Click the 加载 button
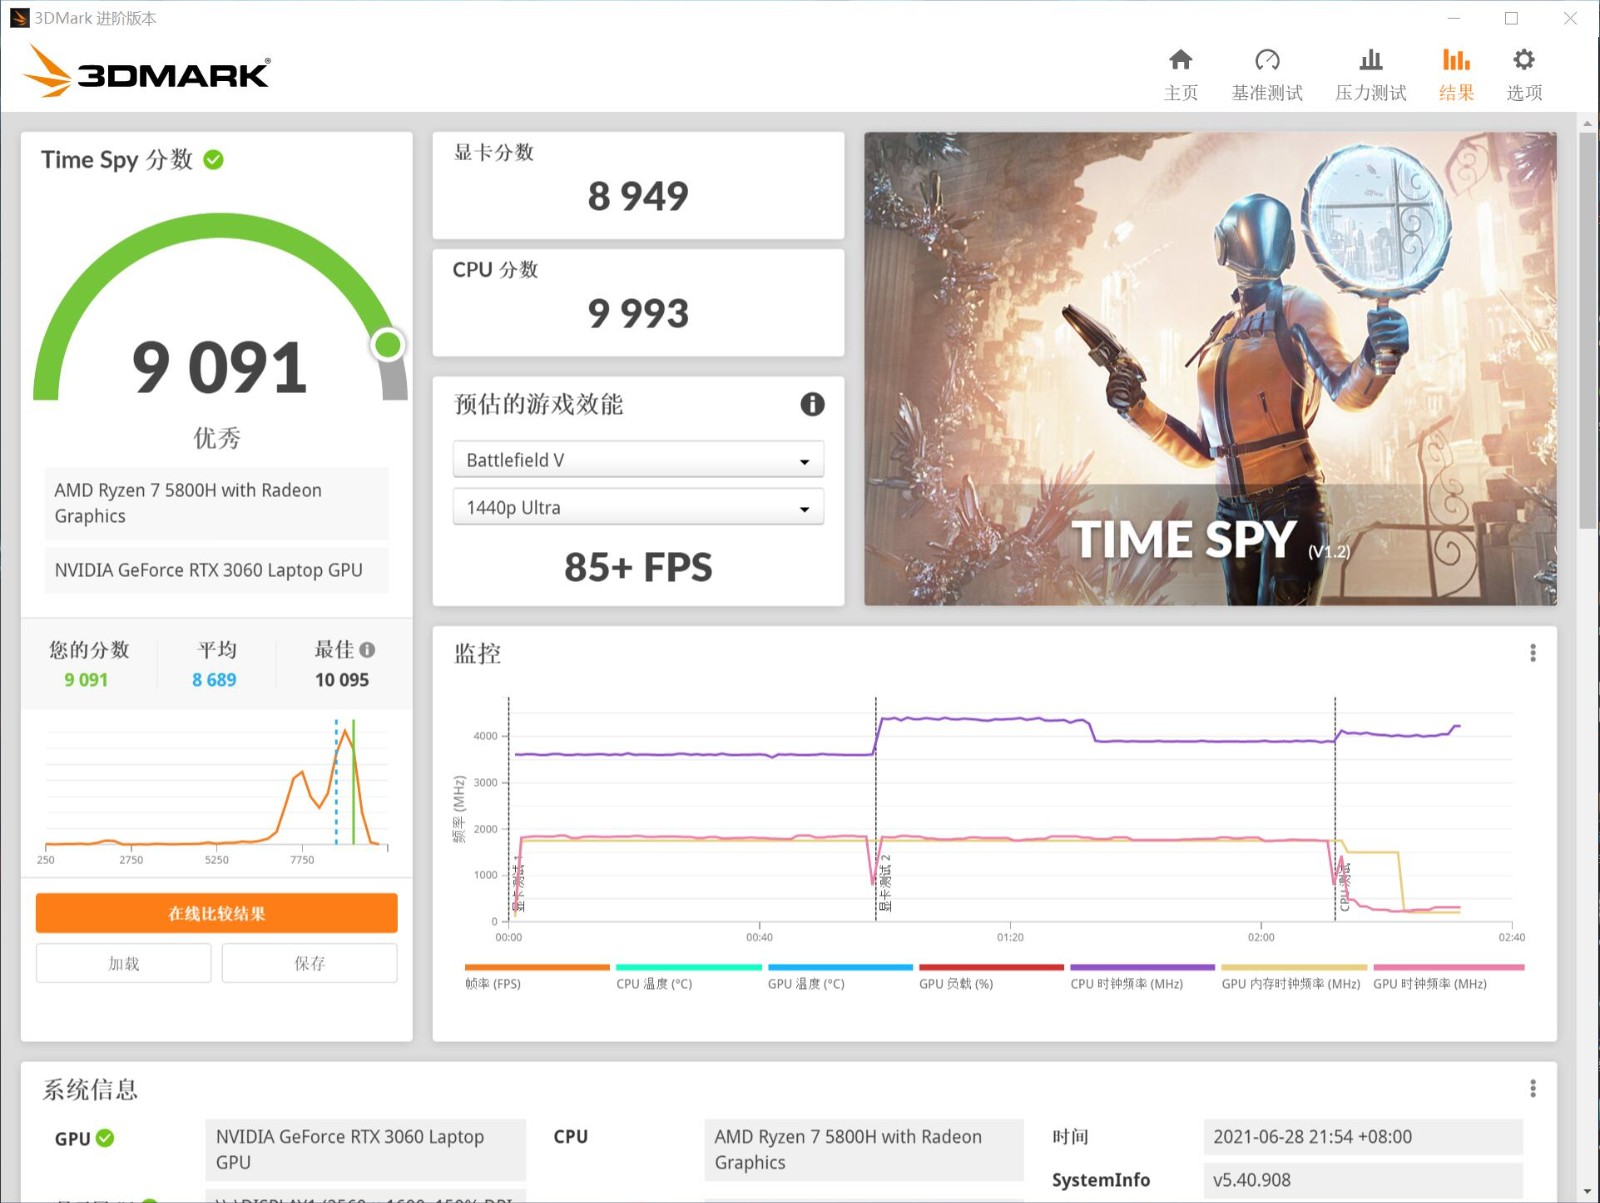Screen dimensions: 1600x1203 [x=124, y=963]
